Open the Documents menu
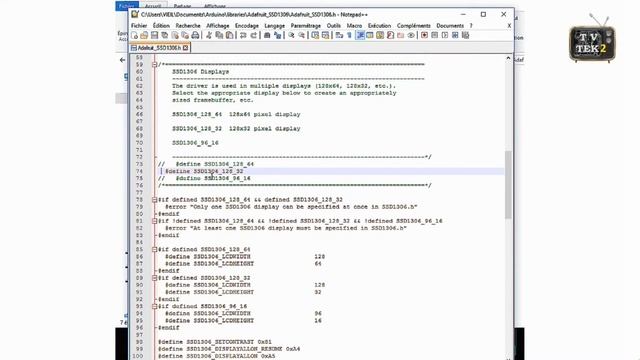The image size is (640, 360). (450, 25)
